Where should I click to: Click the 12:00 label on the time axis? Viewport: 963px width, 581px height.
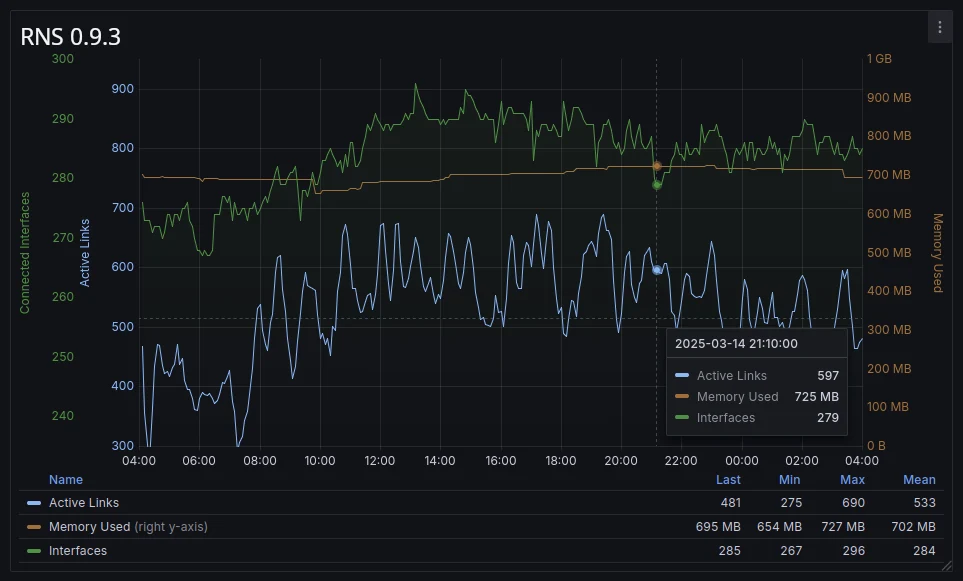[380, 461]
